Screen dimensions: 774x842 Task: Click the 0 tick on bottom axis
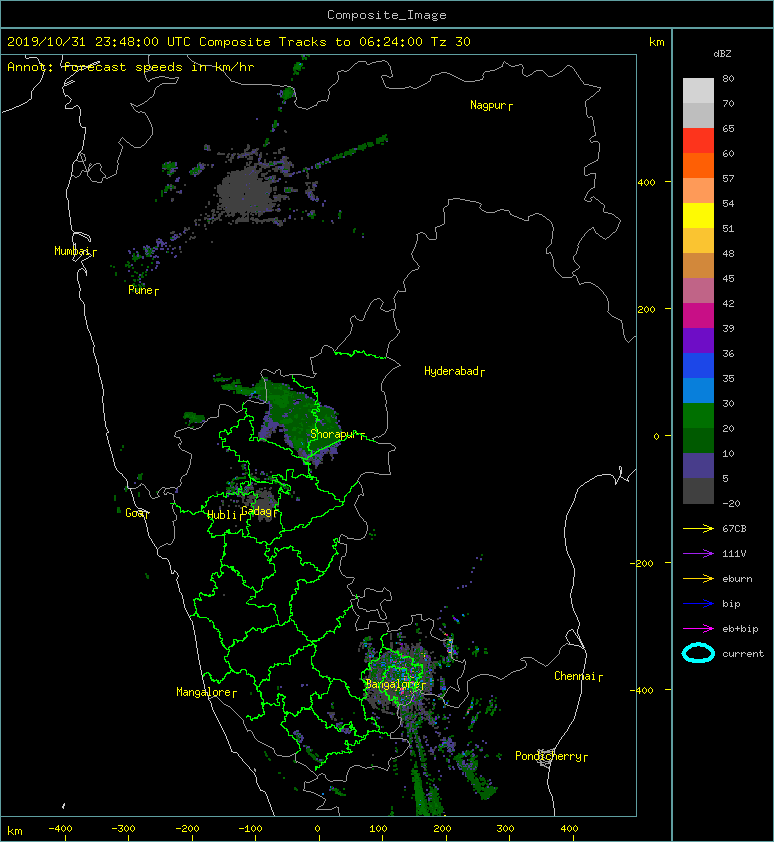click(317, 829)
